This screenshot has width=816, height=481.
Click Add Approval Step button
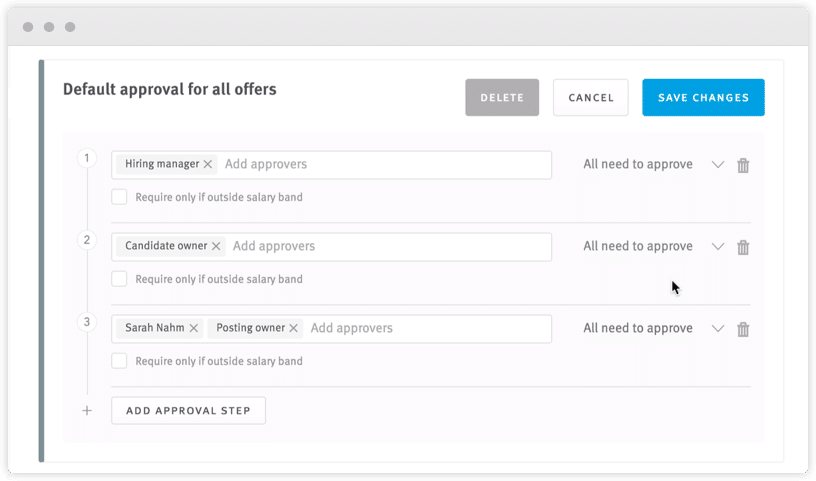point(188,411)
